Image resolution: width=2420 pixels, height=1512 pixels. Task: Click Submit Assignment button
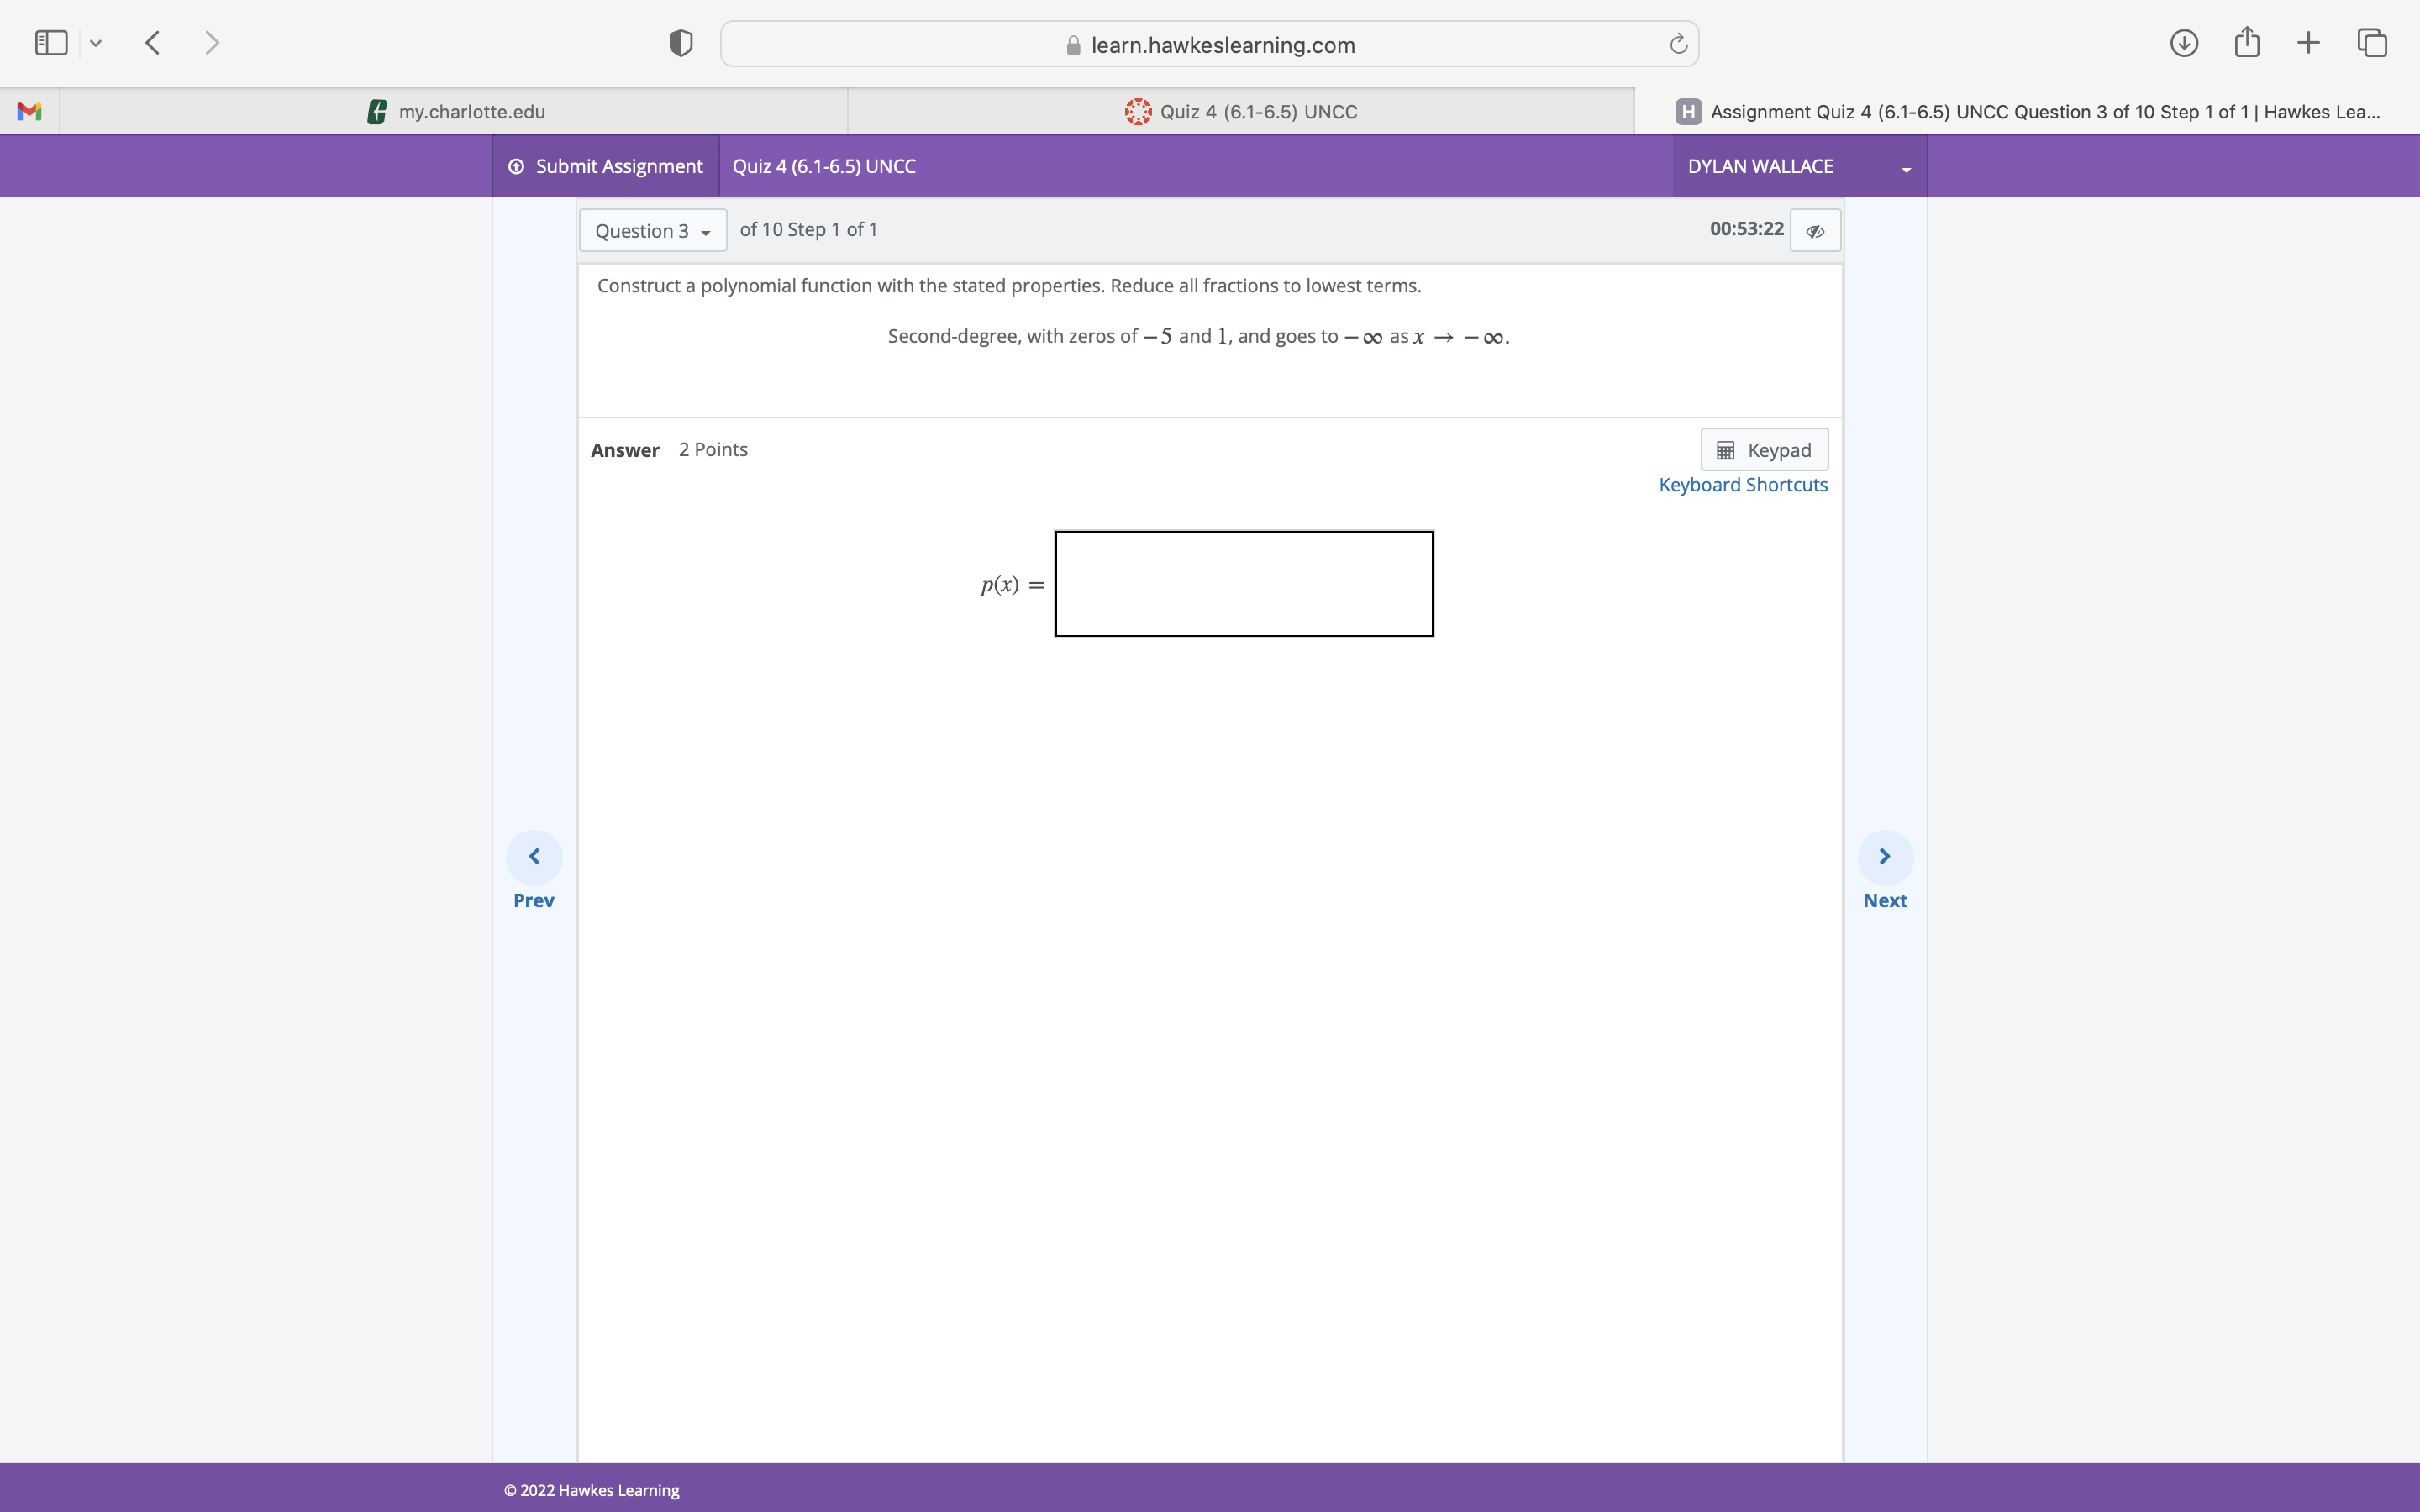click(x=606, y=166)
